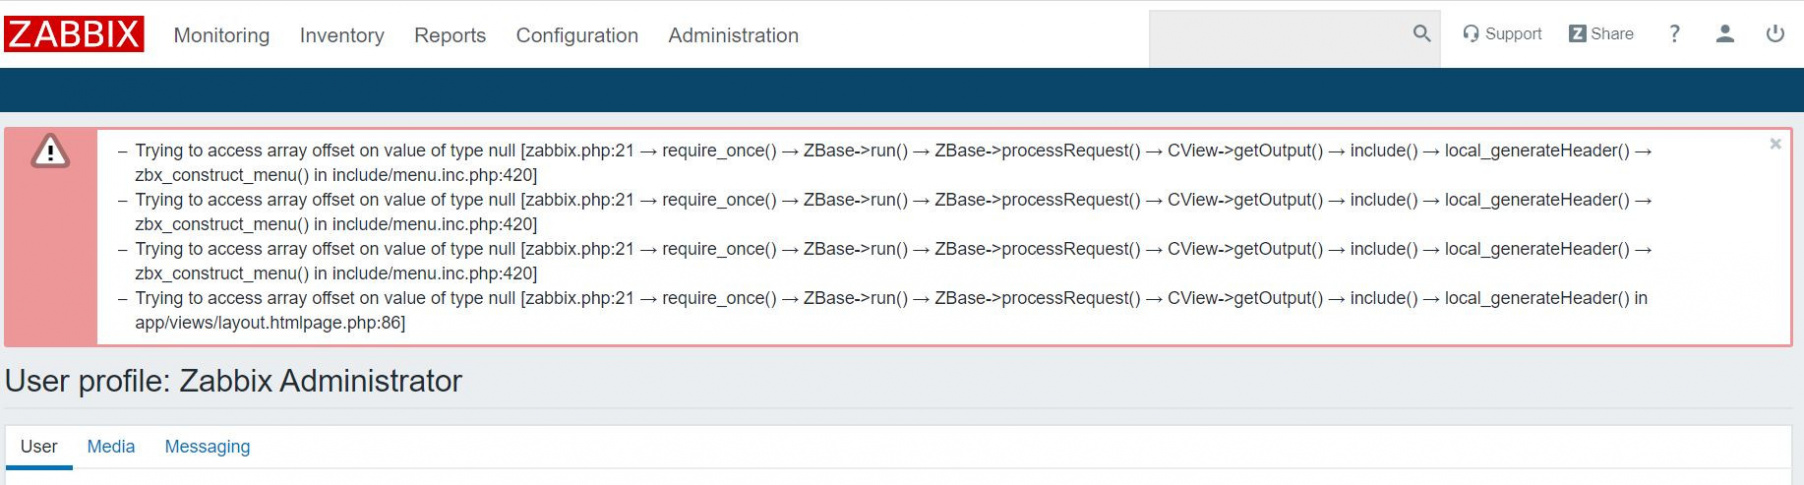Click the magnifying glass search icon
The height and width of the screenshot is (485, 1804).
[x=1421, y=34]
